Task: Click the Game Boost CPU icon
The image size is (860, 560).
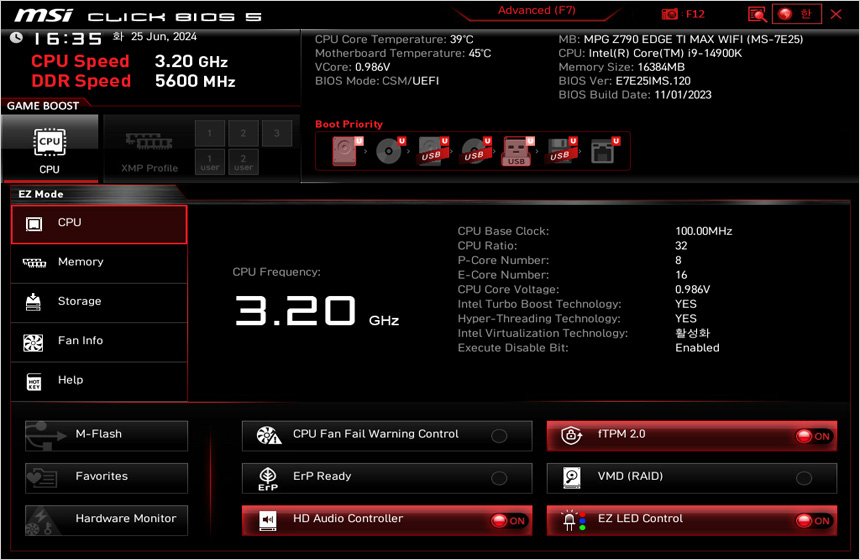Action: tap(49, 147)
